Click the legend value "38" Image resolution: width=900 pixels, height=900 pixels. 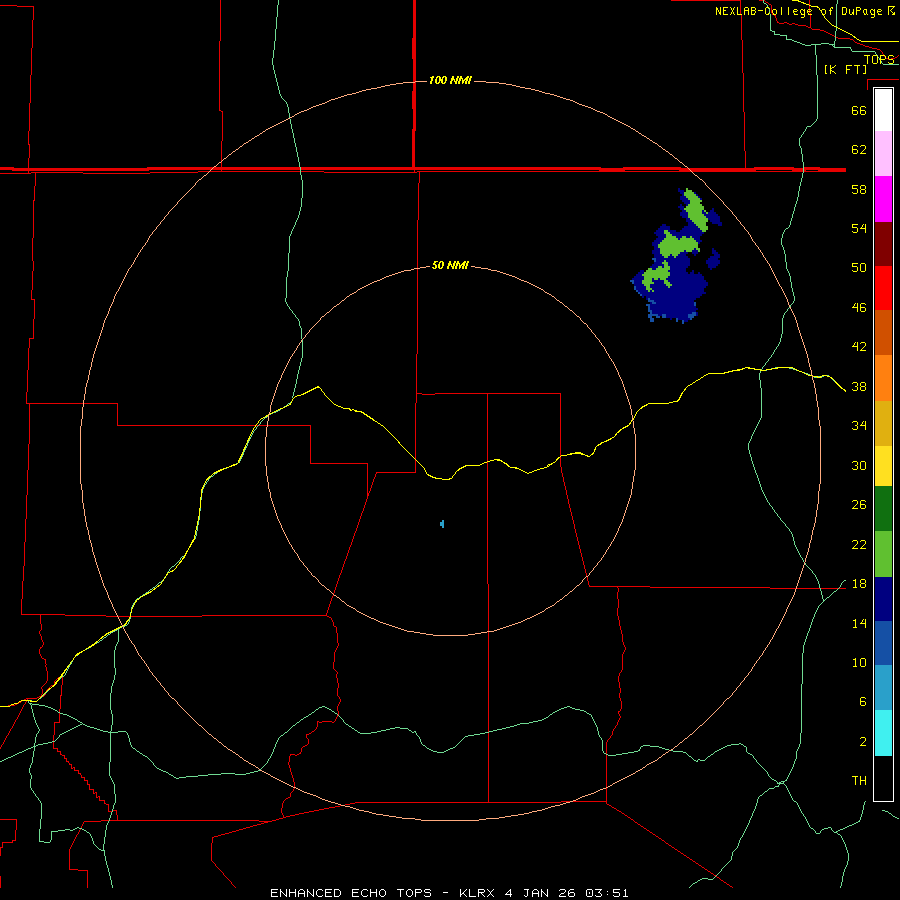click(x=859, y=386)
